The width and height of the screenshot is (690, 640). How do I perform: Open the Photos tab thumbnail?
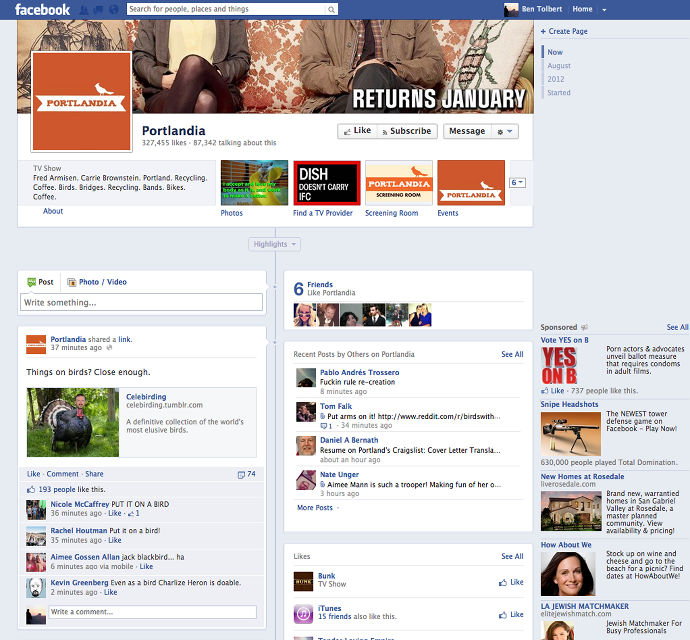254,183
